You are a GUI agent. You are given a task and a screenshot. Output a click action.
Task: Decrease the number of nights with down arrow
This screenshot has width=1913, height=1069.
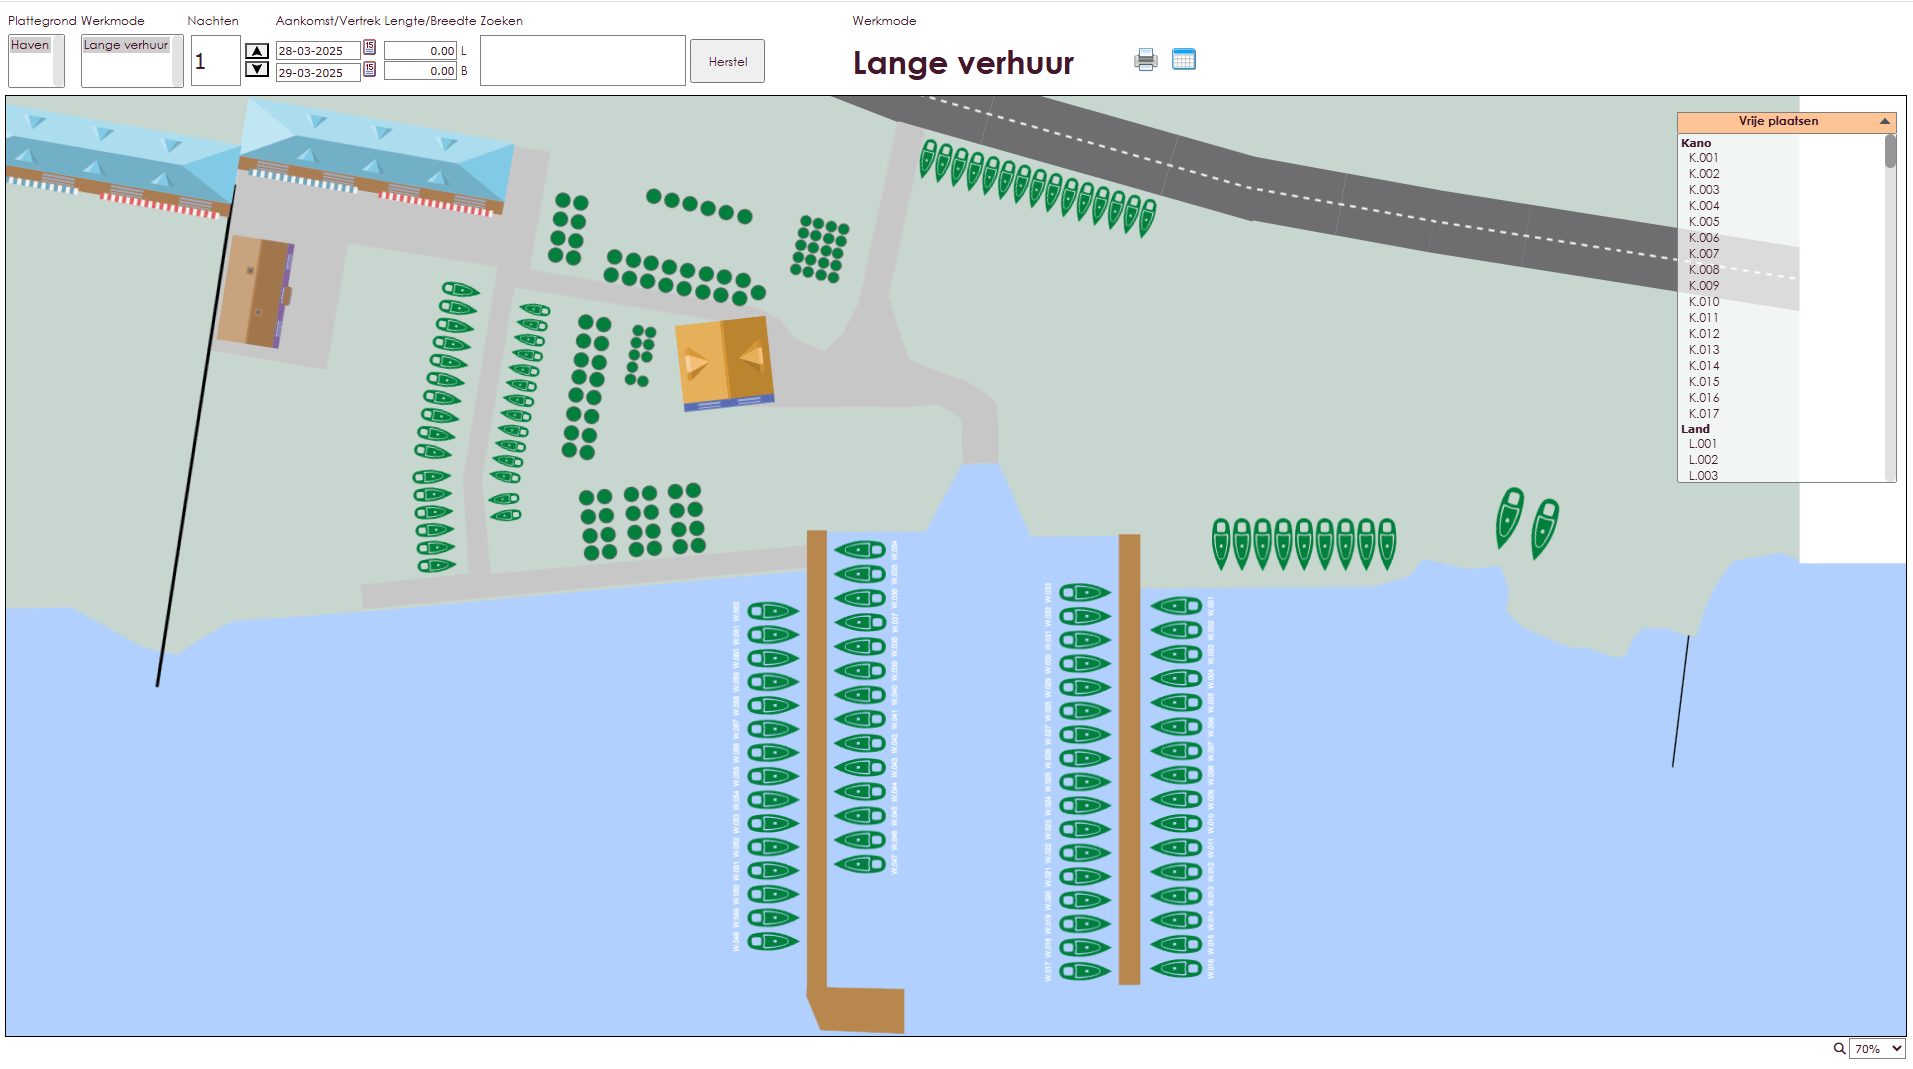tap(257, 70)
